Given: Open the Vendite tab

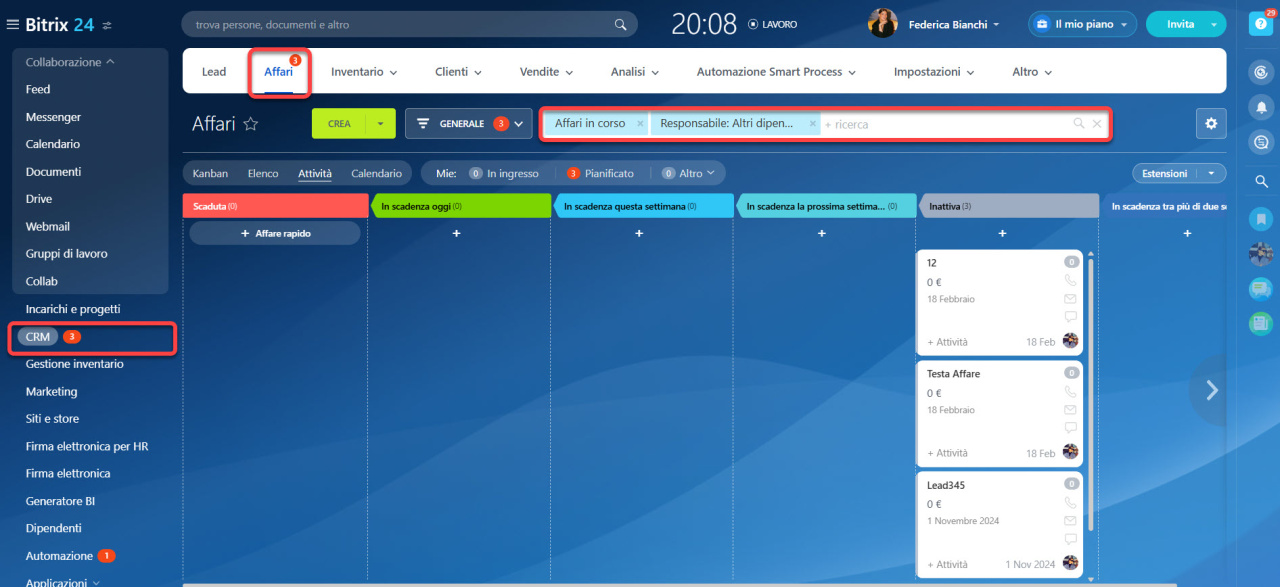Looking at the screenshot, I should coord(546,72).
